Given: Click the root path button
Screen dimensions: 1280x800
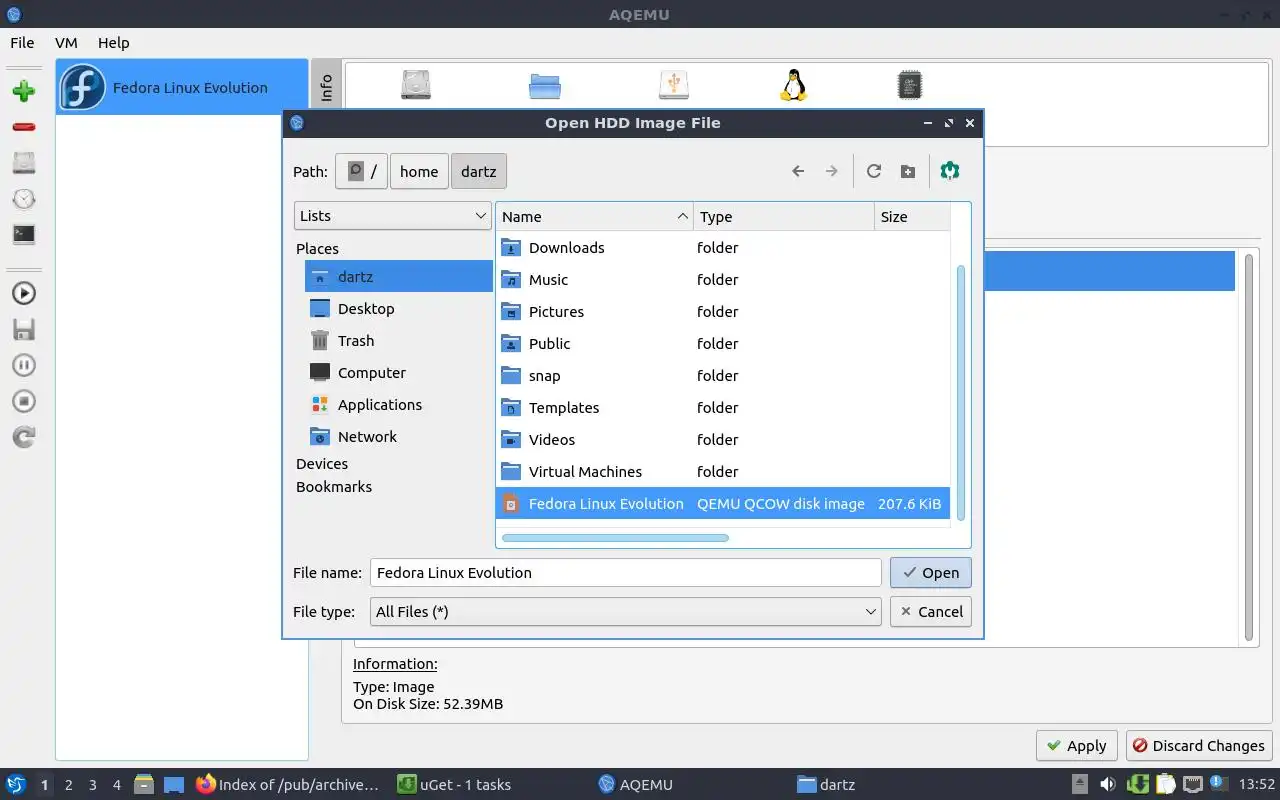Looking at the screenshot, I should [x=361, y=171].
